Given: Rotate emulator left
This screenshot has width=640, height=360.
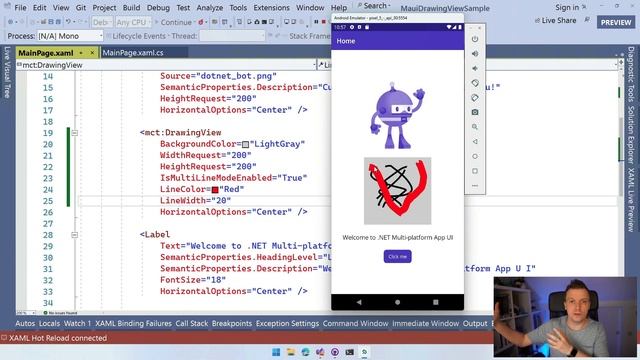Looking at the screenshot, I should pos(475,83).
